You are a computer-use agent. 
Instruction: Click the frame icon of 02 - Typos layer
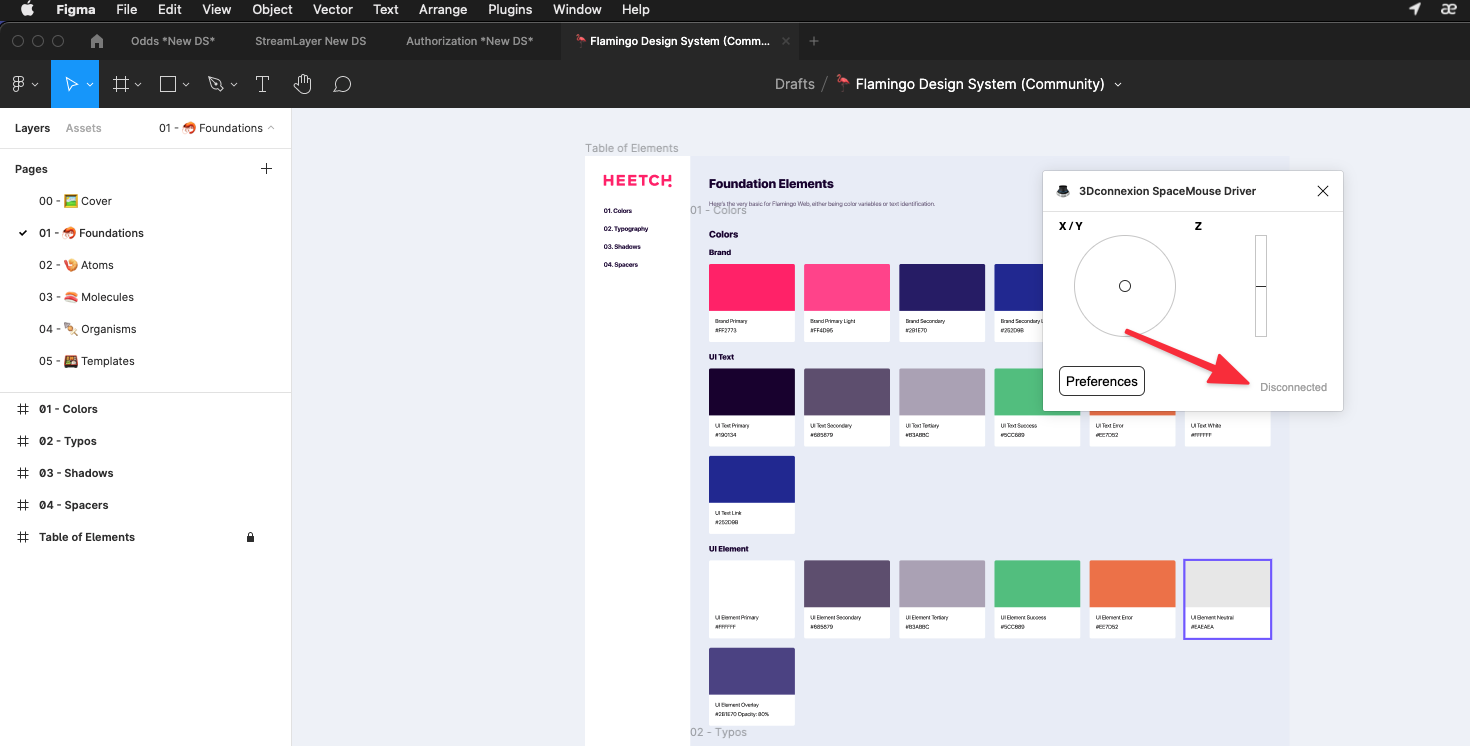[x=23, y=441]
